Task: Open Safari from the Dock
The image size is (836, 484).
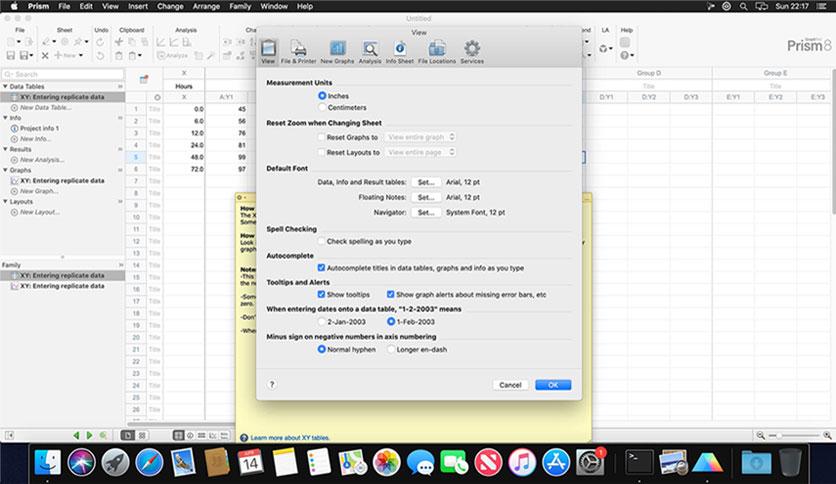Action: [x=149, y=462]
